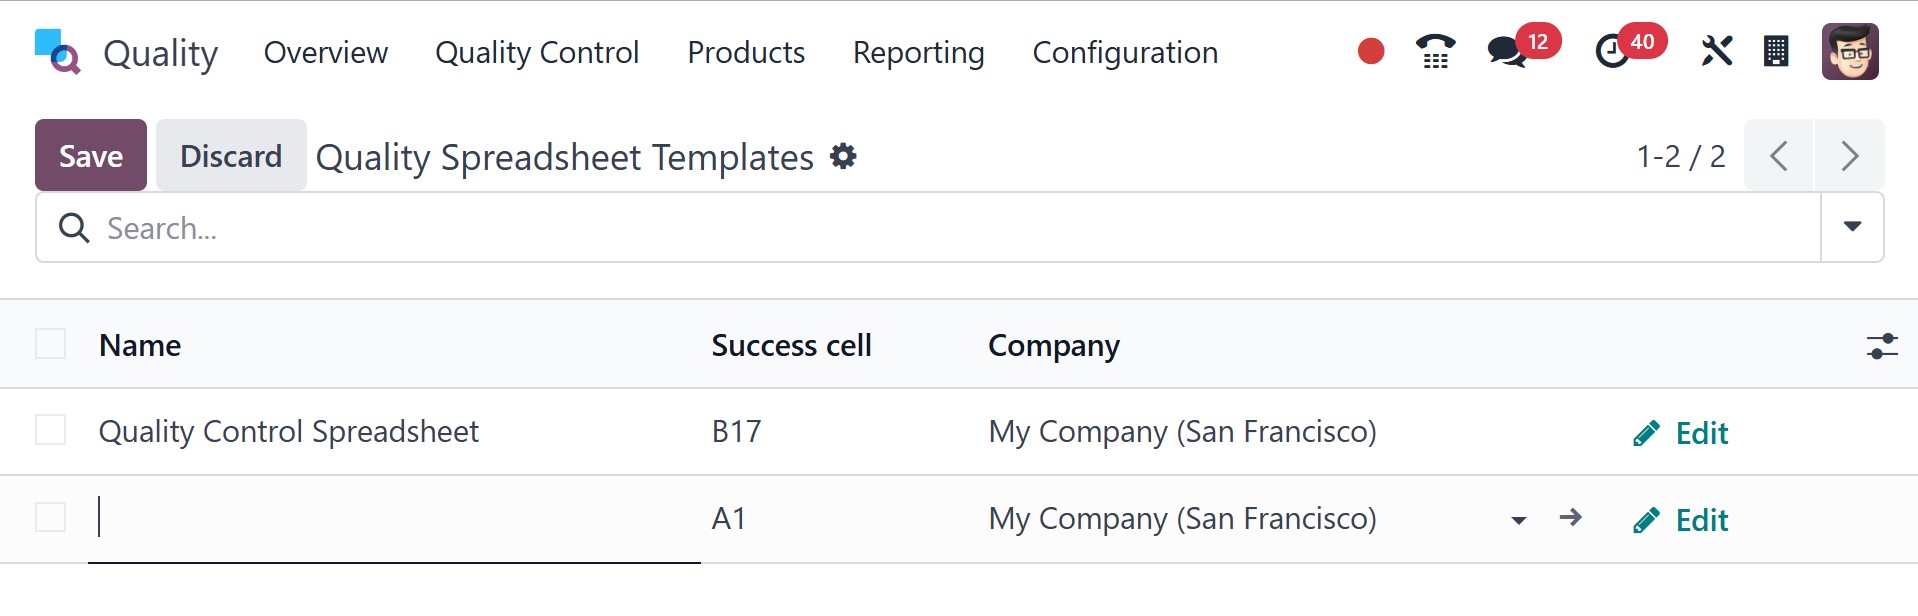Click the Quality app logo icon
The image size is (1918, 616).
point(57,52)
